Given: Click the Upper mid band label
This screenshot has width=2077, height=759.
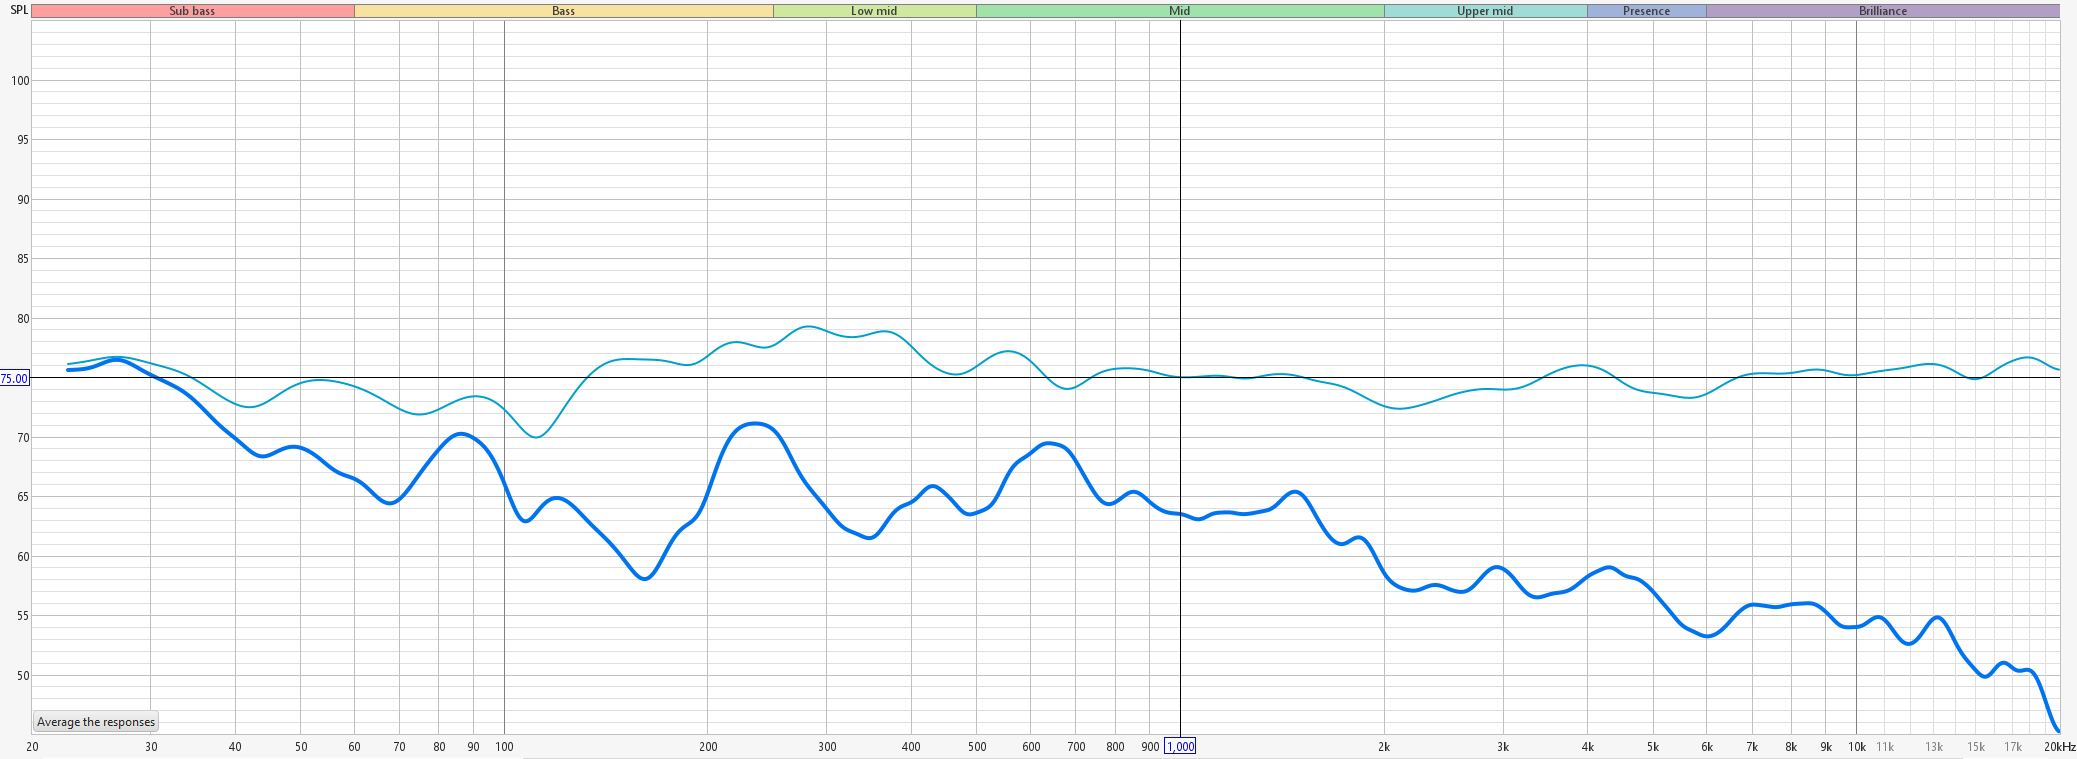Looking at the screenshot, I should pyautogui.click(x=1485, y=11).
